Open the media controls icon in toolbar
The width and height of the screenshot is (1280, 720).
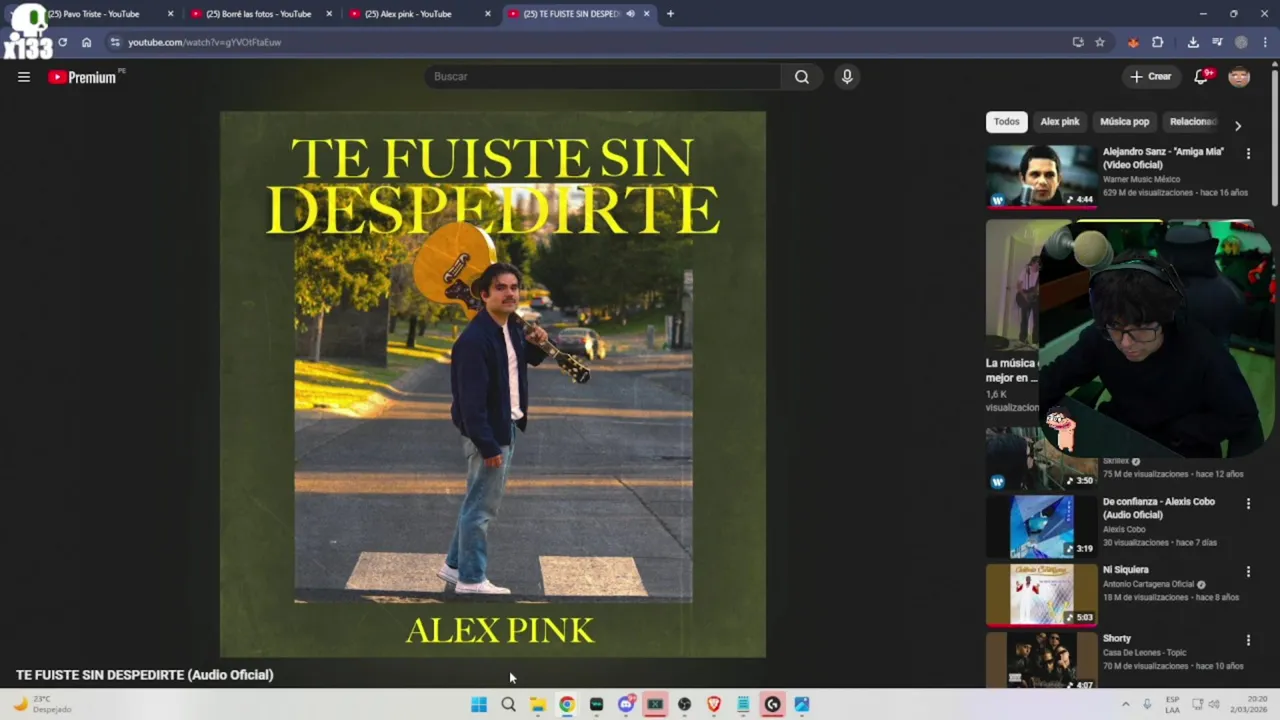1217,42
